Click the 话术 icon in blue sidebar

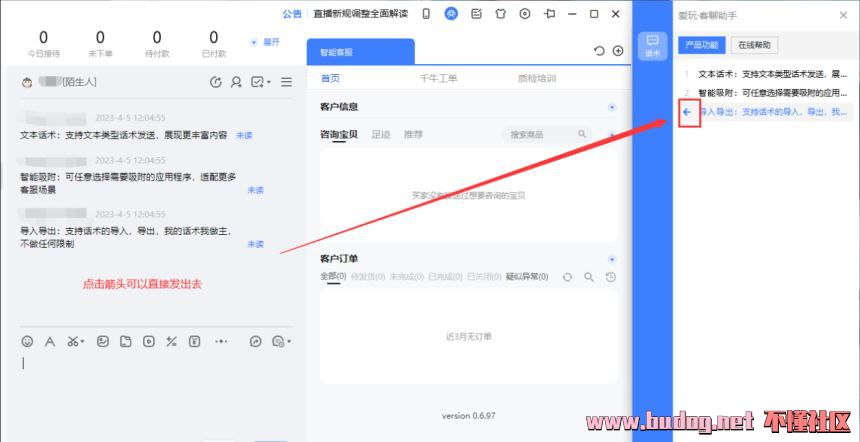652,46
